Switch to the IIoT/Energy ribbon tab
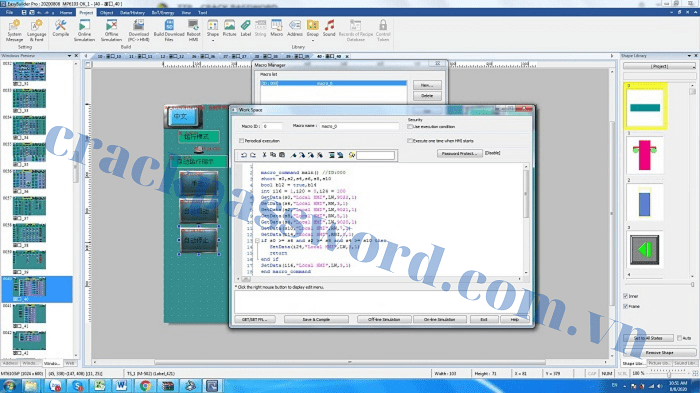This screenshot has width=700, height=393. pyautogui.click(x=163, y=13)
